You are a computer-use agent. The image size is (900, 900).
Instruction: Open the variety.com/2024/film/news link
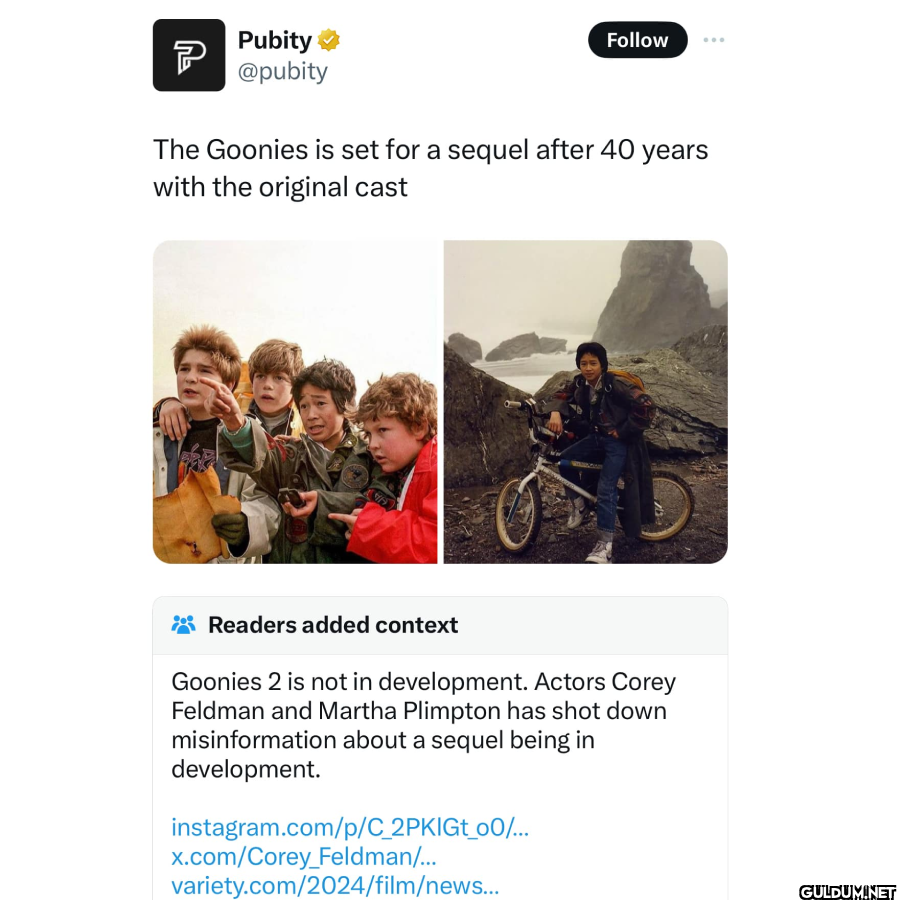pos(335,885)
